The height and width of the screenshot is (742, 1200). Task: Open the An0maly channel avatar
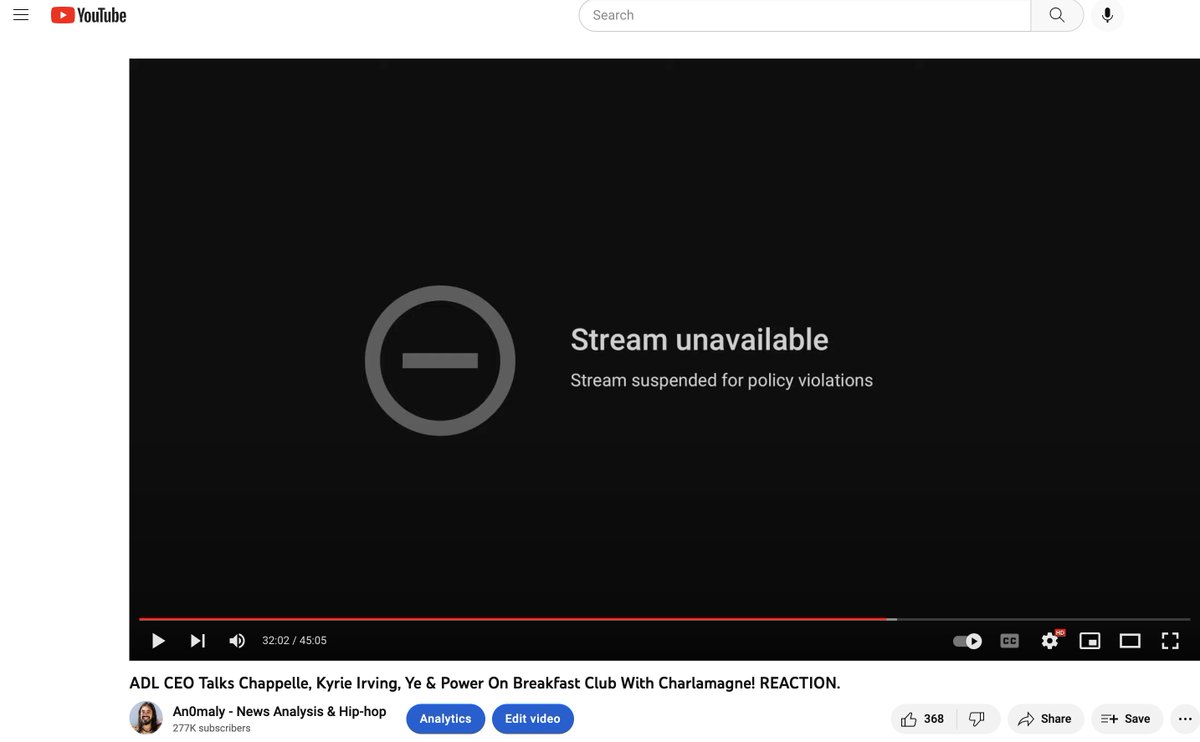pos(146,718)
